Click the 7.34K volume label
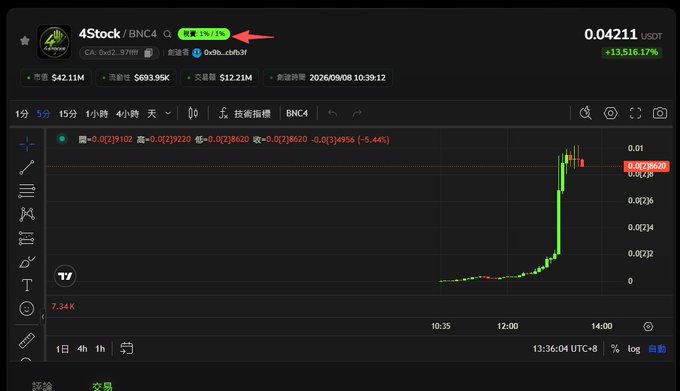 tap(63, 306)
